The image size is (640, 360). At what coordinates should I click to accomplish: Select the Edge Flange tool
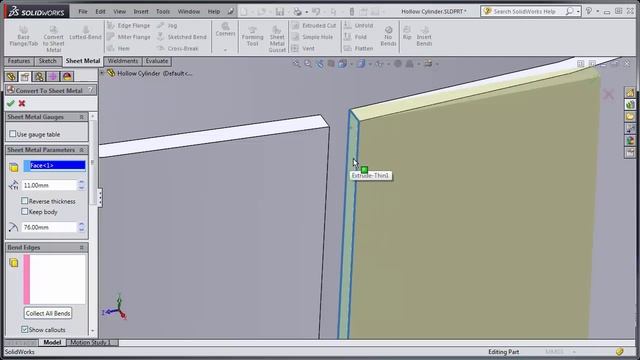tap(129, 25)
